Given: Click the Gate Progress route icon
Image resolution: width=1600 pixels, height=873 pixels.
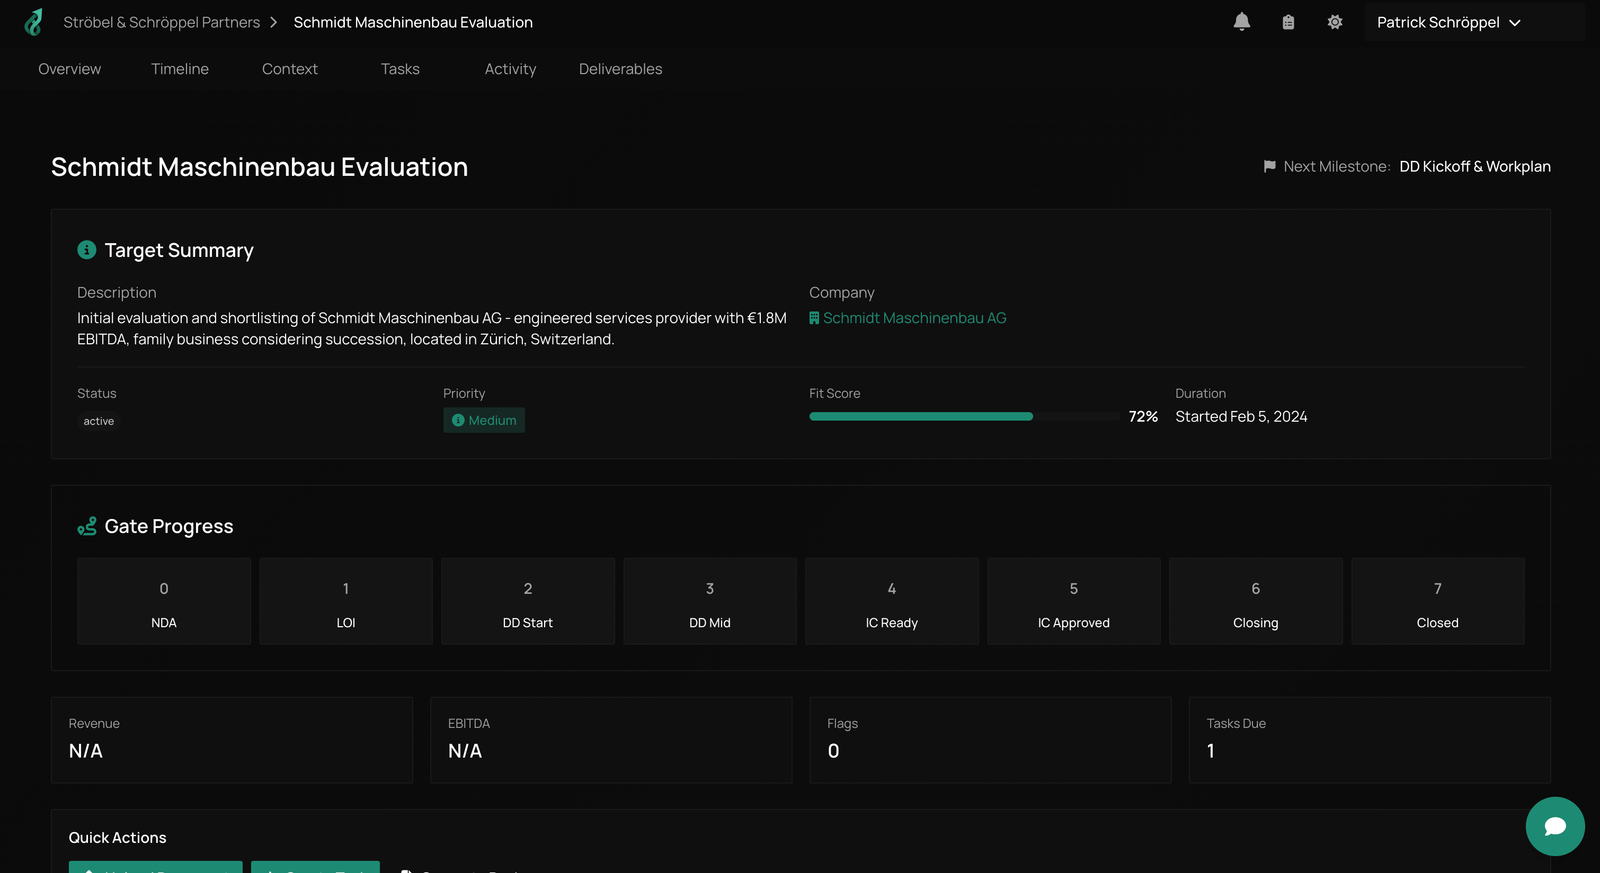Looking at the screenshot, I should coord(87,526).
